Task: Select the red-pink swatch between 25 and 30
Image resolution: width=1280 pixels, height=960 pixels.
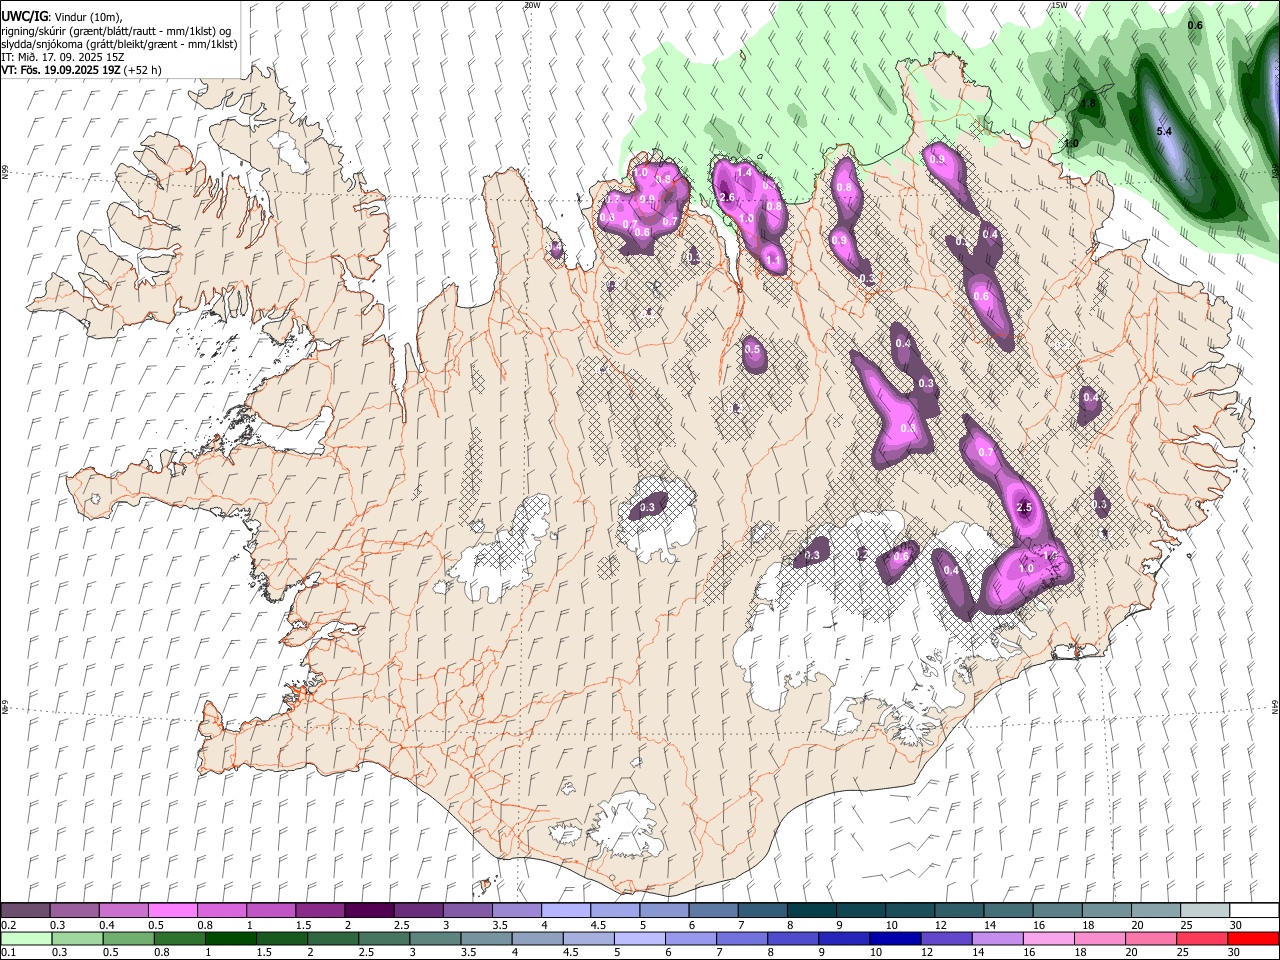Action: tap(1202, 938)
